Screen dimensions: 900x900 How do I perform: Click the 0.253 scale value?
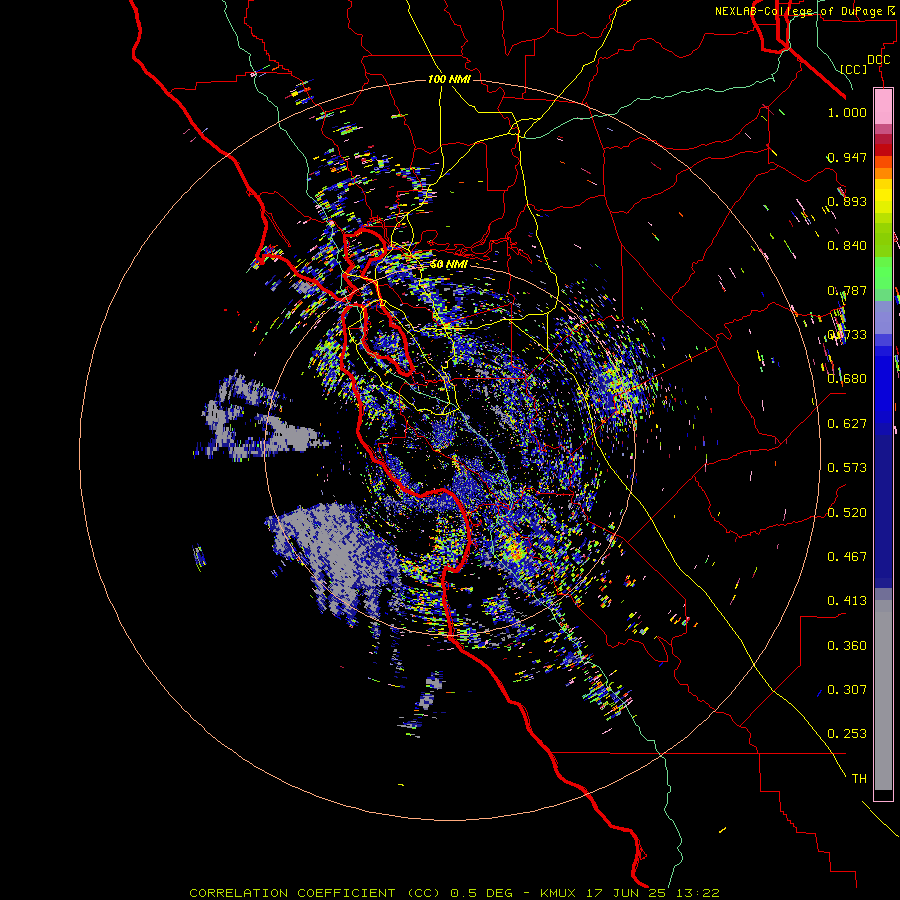(847, 734)
